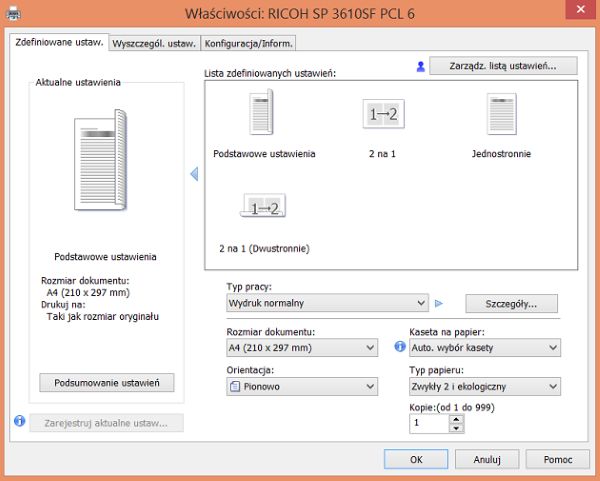
Task: Increase copies with the up arrow
Action: coord(456,419)
